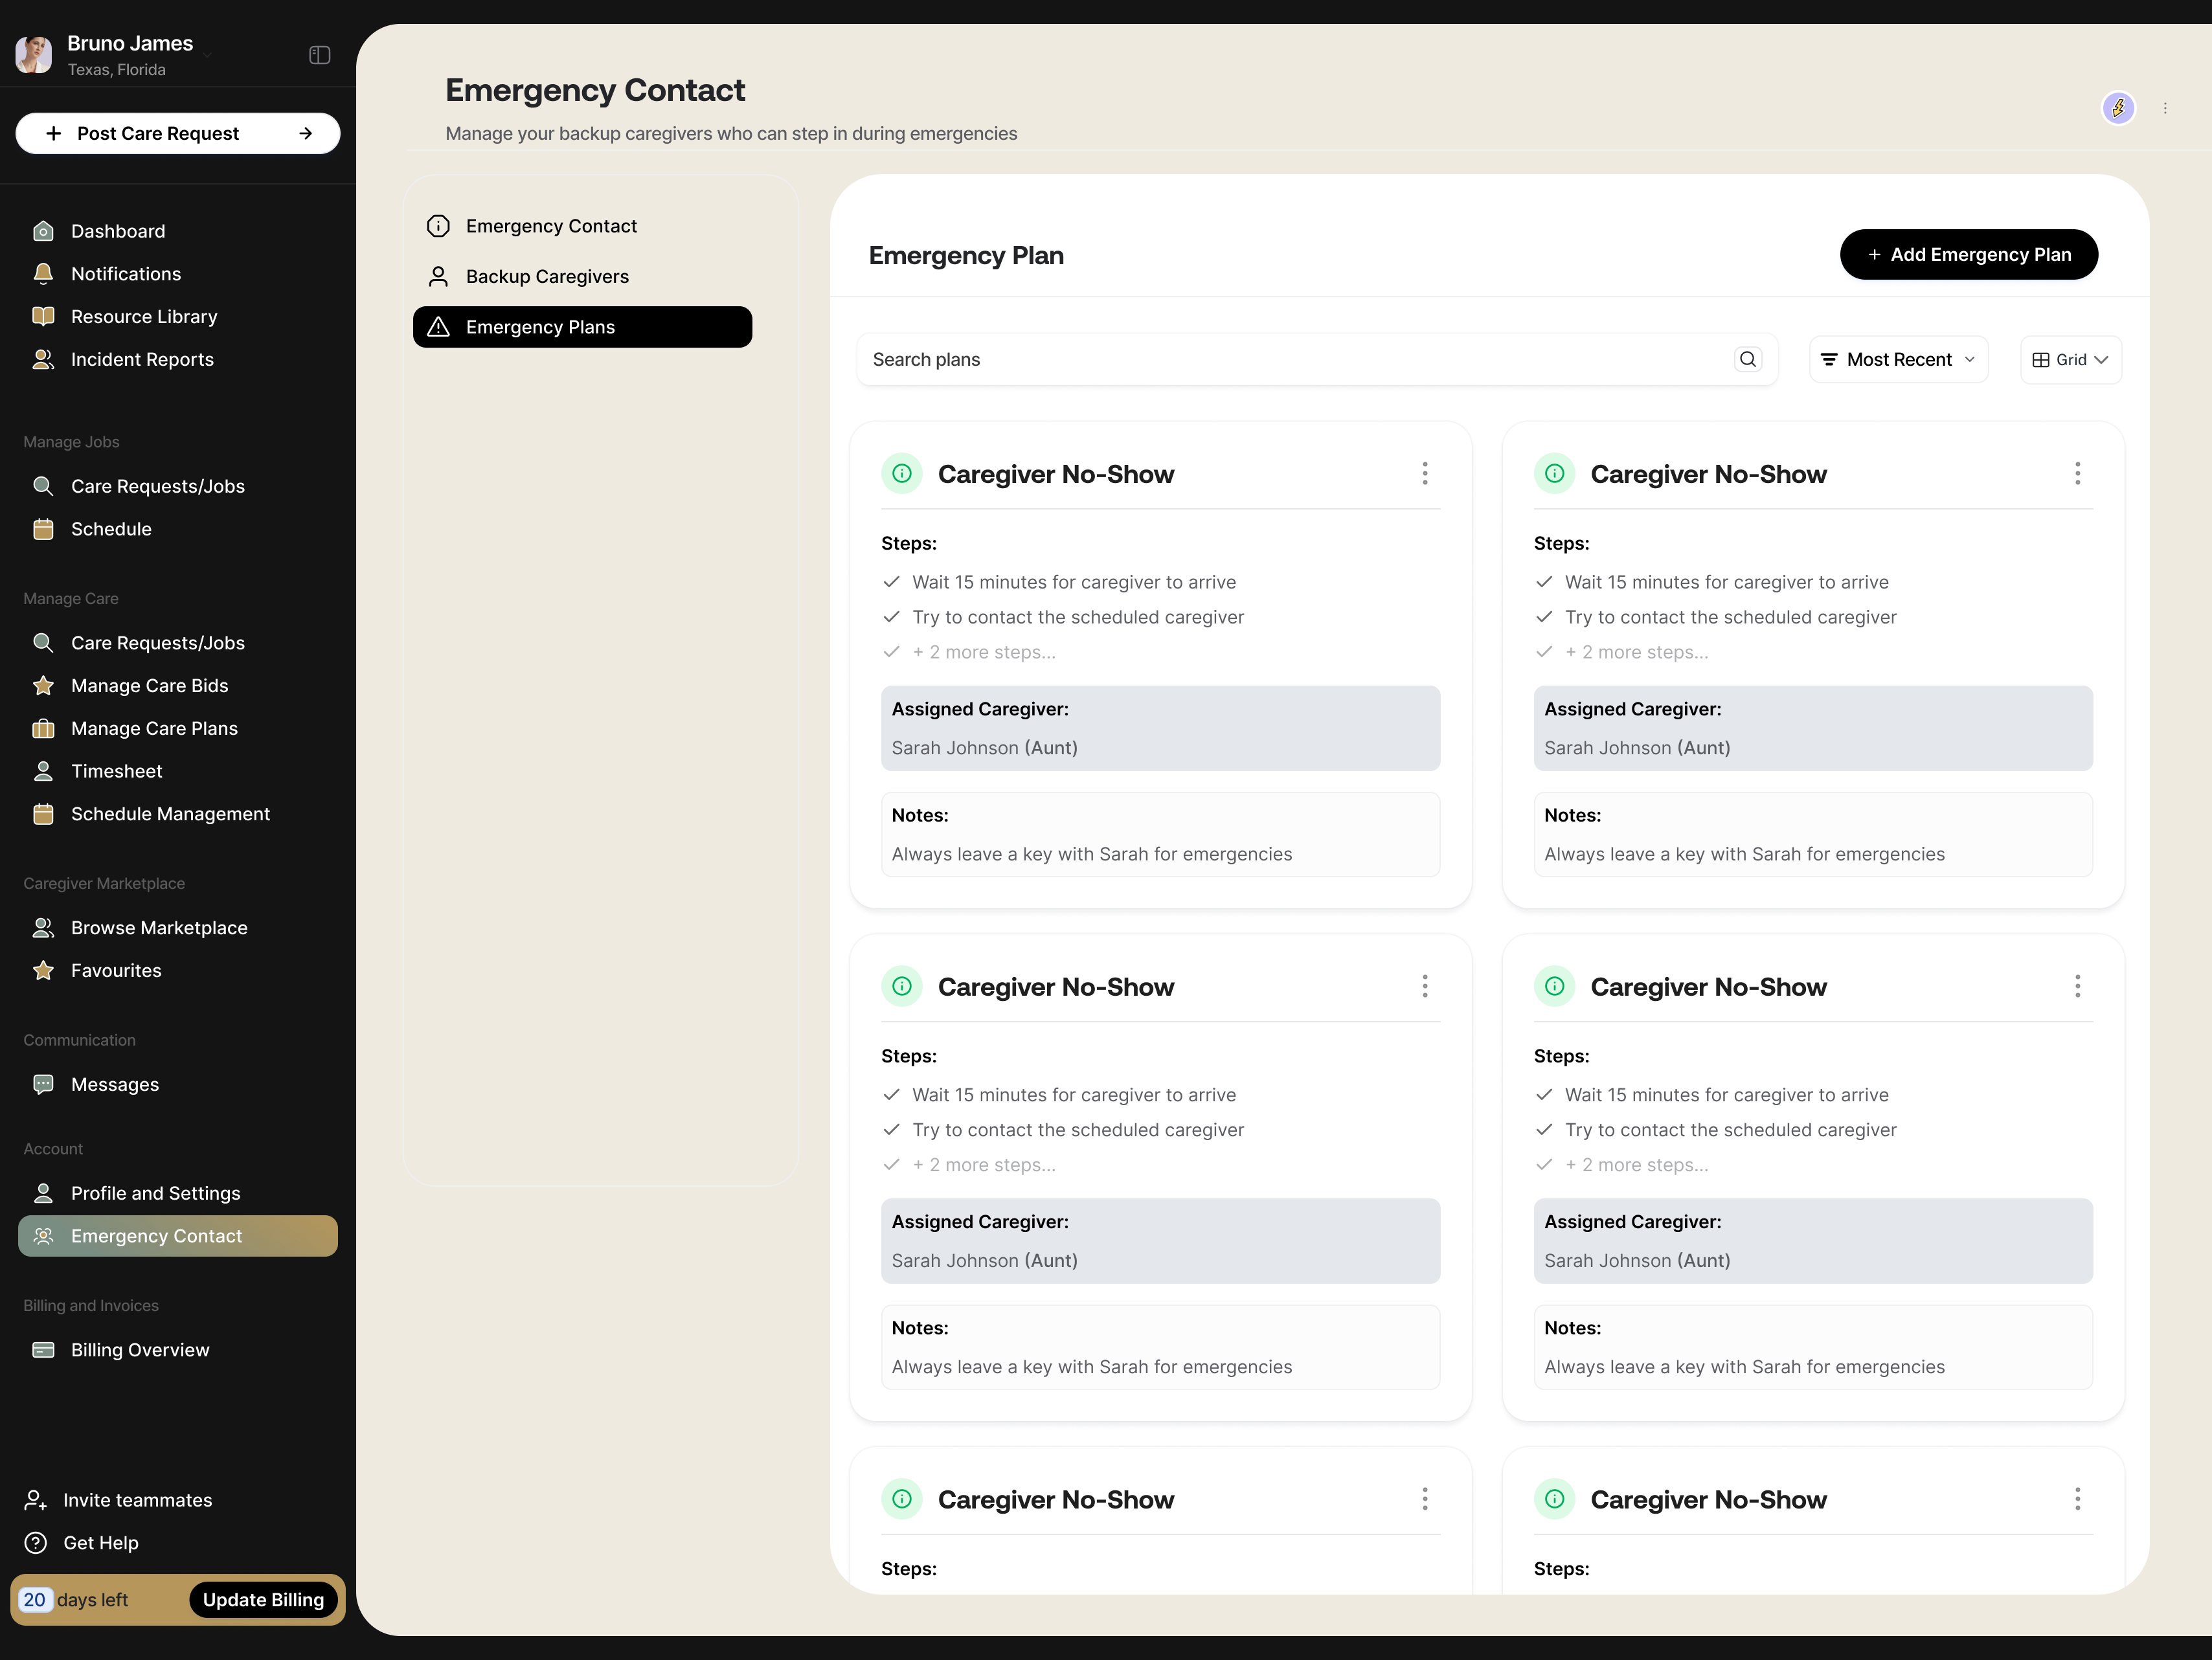
Task: Click Add Emergency Plan button
Action: [x=1968, y=255]
